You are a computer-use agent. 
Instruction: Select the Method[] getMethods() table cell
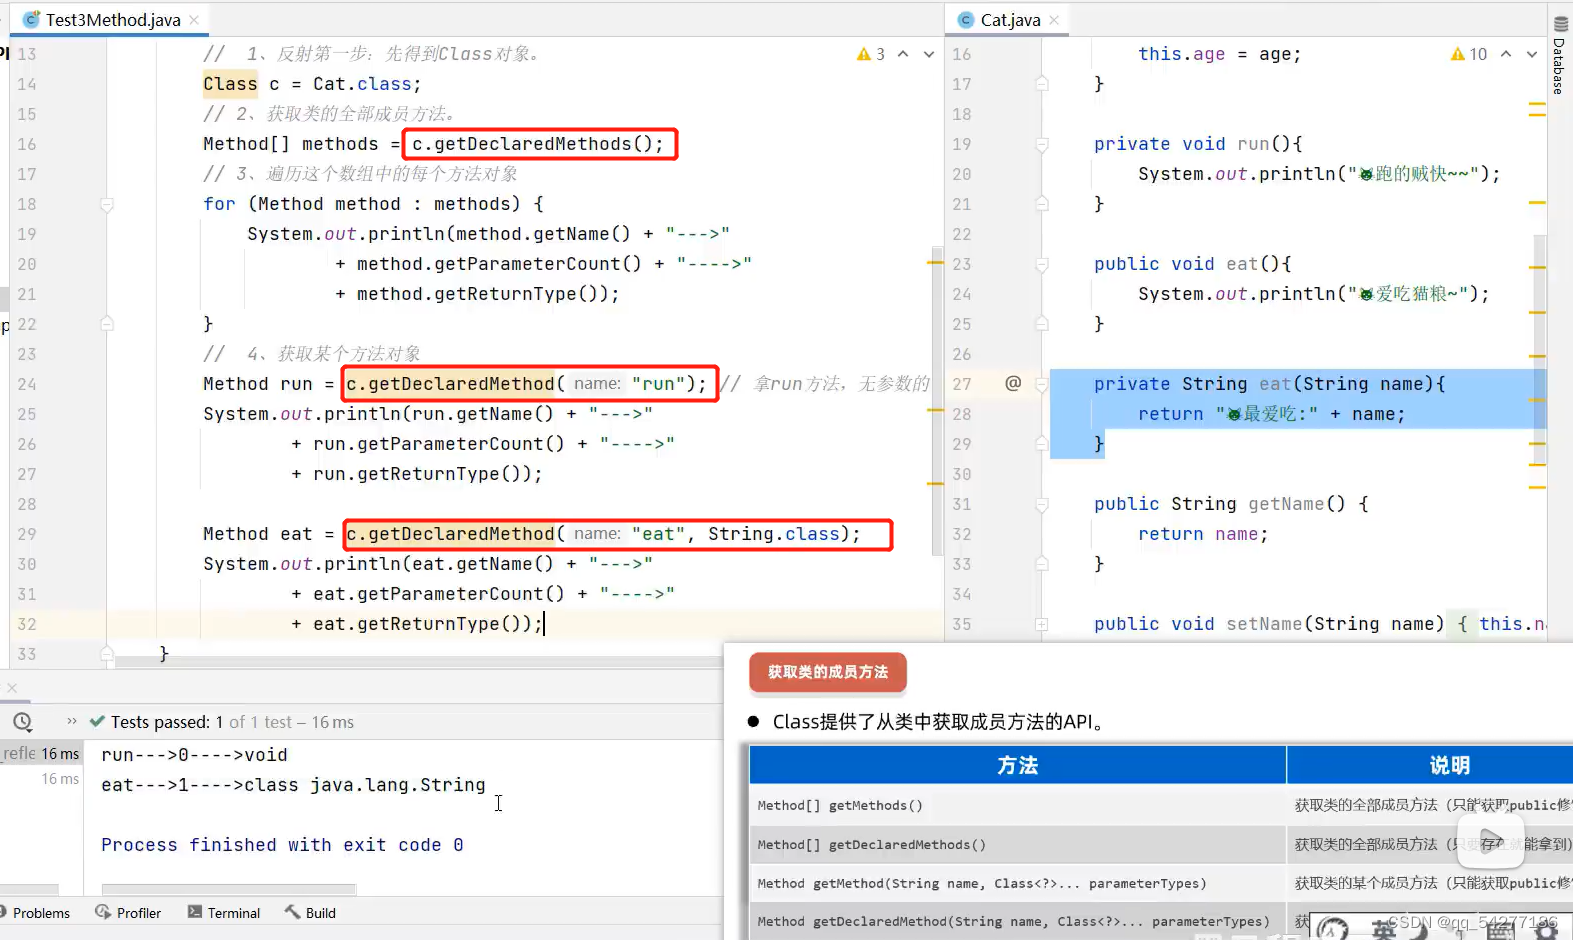coord(1017,805)
